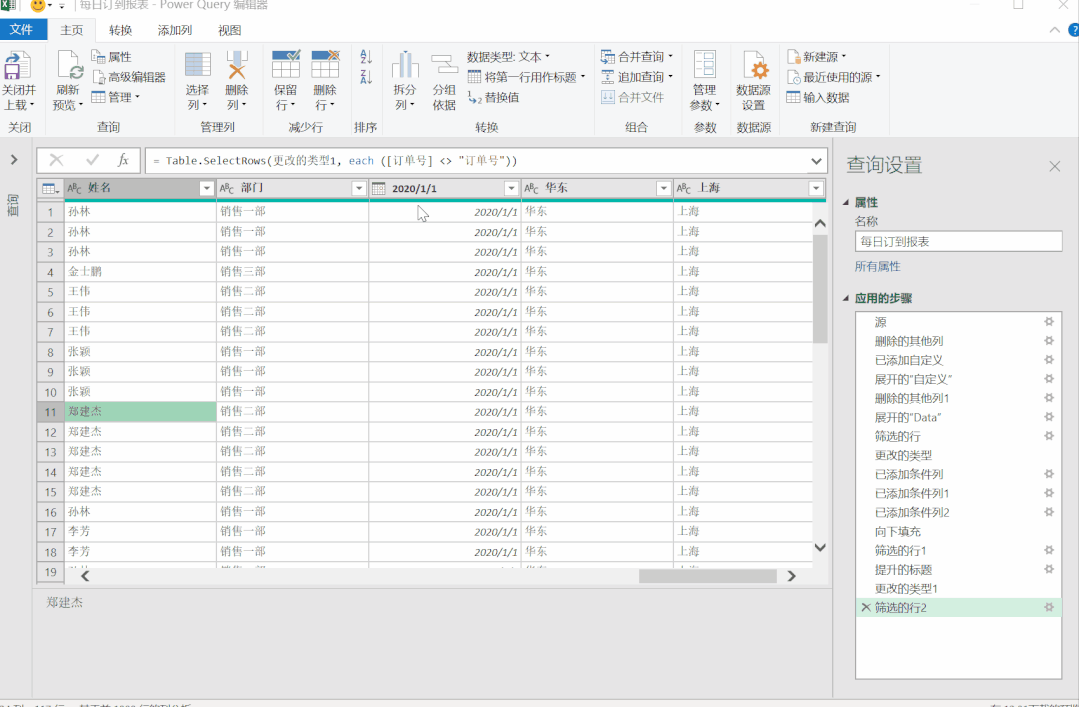Click the Refresh Preview icon
The image size is (1079, 707).
tap(69, 65)
